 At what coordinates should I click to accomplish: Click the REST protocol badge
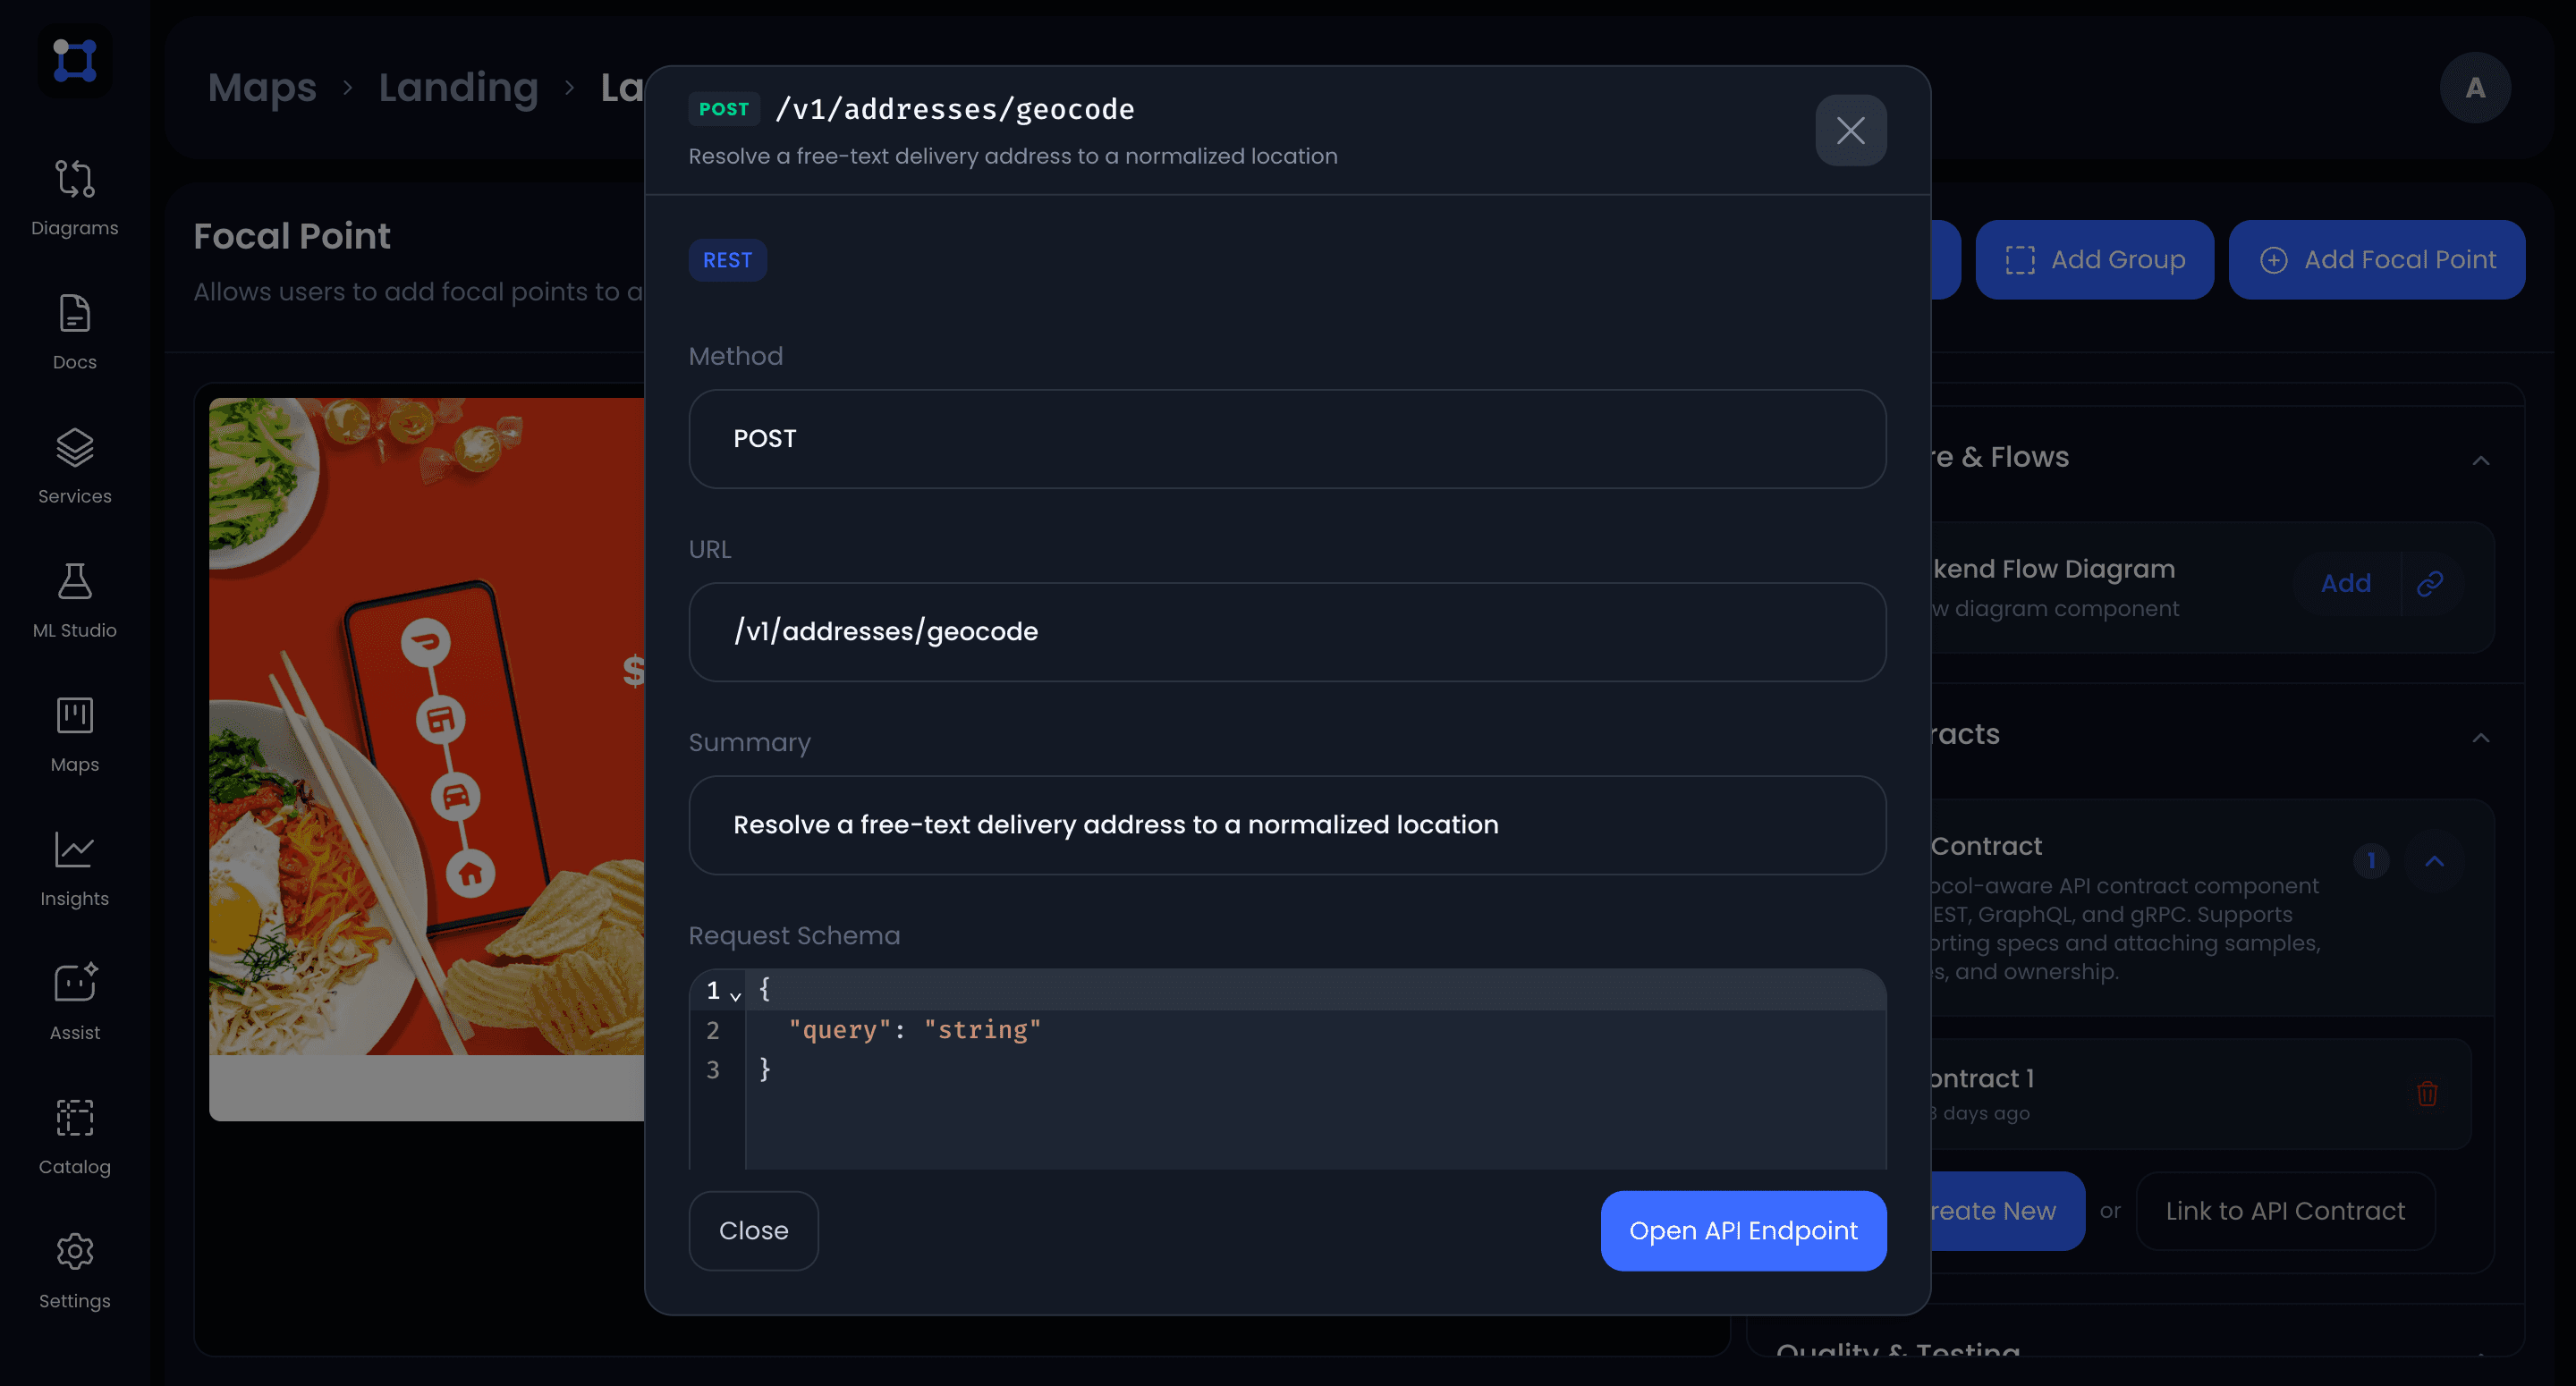click(x=727, y=260)
